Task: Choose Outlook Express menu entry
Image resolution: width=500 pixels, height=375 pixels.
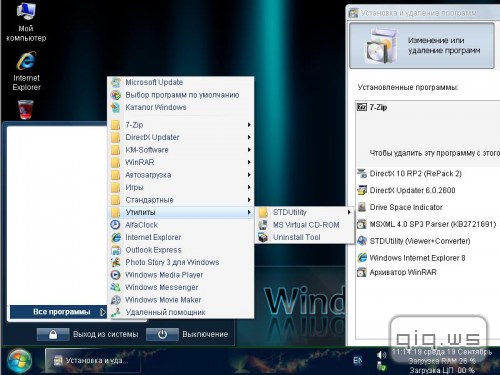Action: coord(181,250)
